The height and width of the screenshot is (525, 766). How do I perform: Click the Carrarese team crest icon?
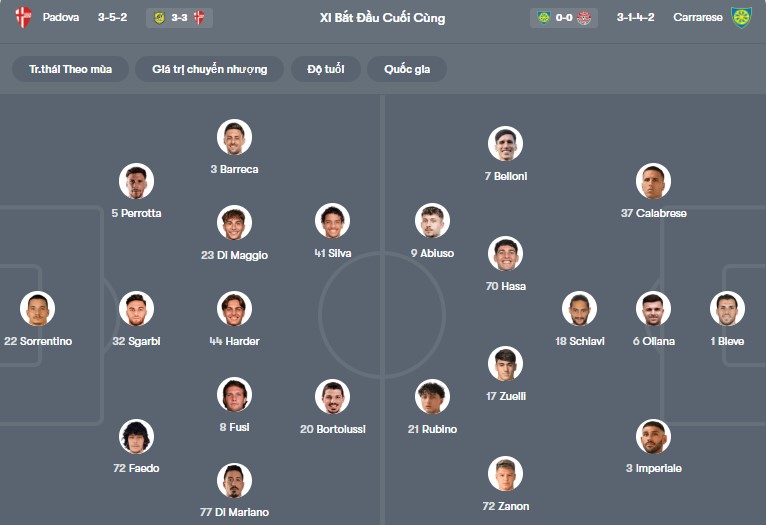(x=740, y=17)
